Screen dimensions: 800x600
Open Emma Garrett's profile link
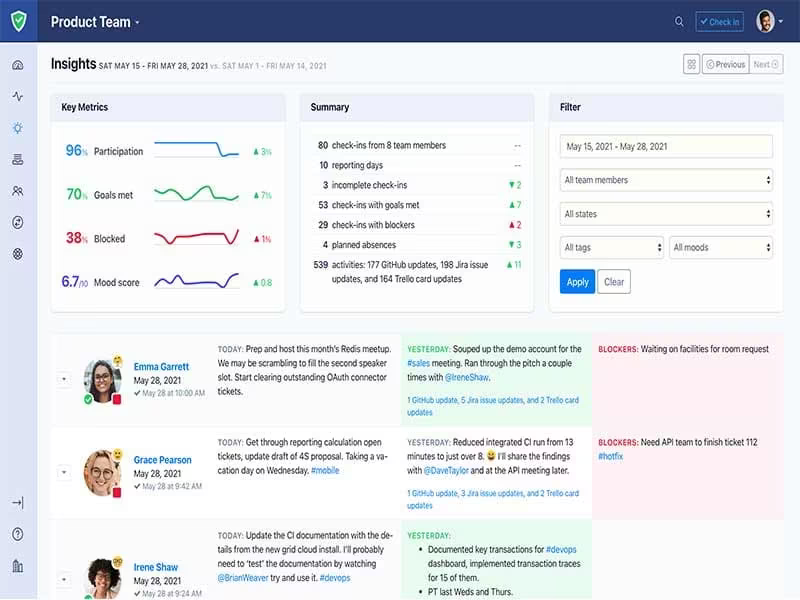[161, 367]
